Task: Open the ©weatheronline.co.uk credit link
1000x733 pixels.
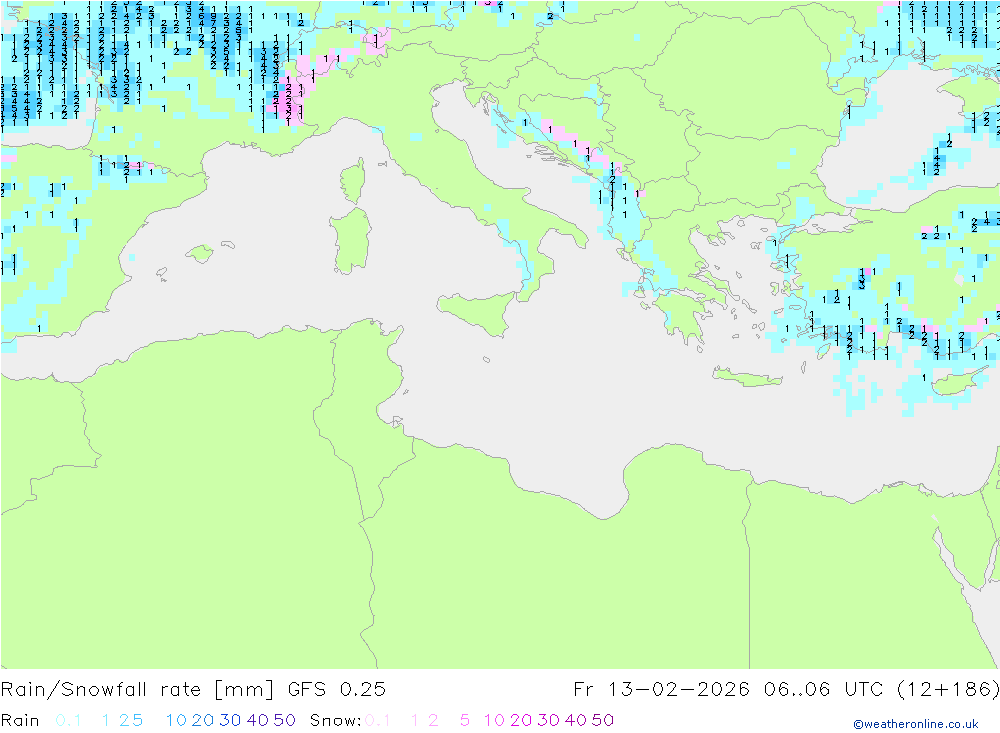Action: [x=916, y=724]
